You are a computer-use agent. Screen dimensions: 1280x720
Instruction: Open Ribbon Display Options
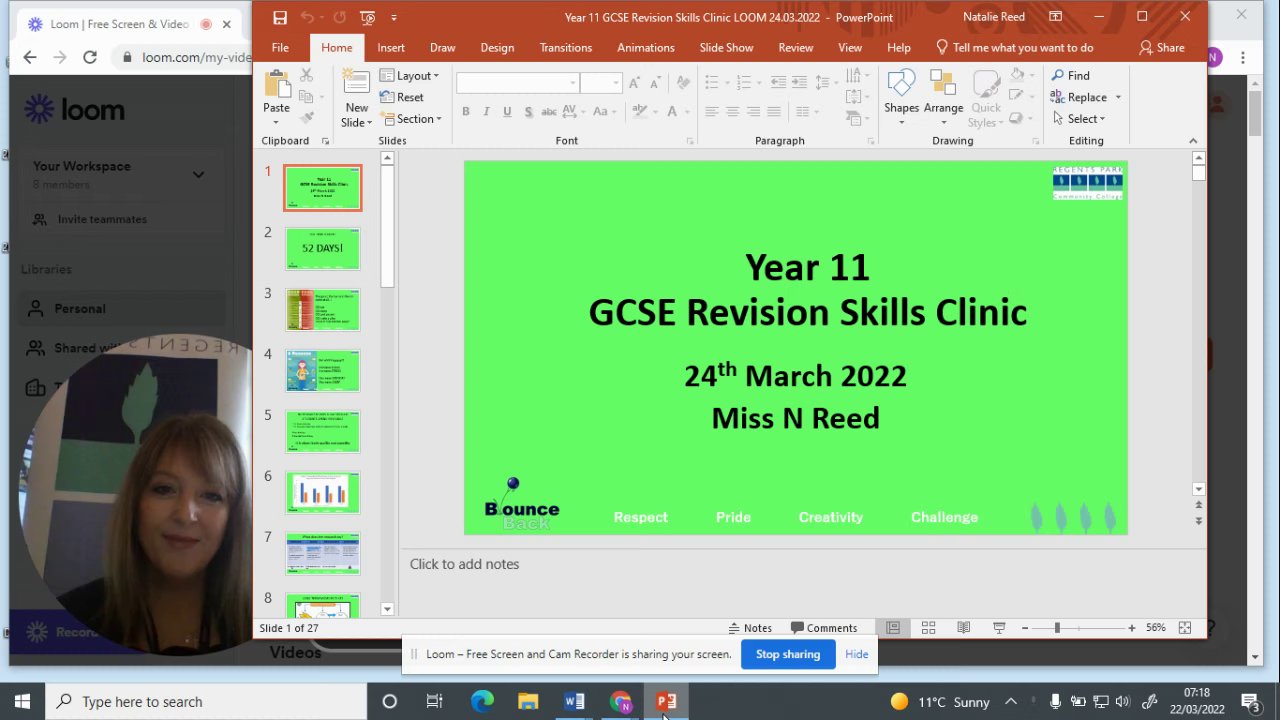coord(1056,17)
